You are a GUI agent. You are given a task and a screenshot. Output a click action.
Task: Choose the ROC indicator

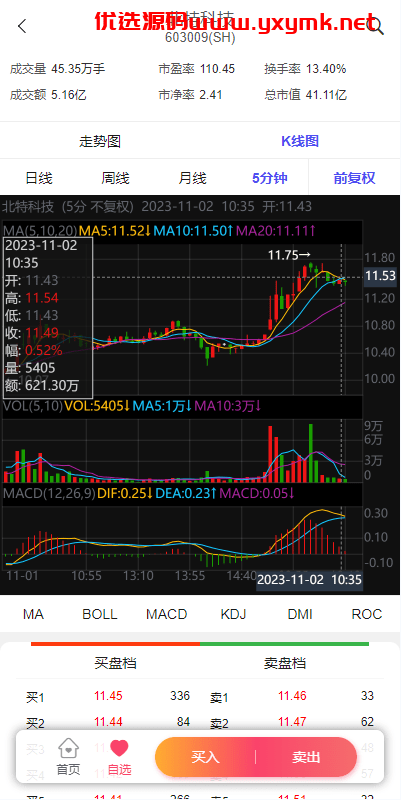tap(367, 614)
